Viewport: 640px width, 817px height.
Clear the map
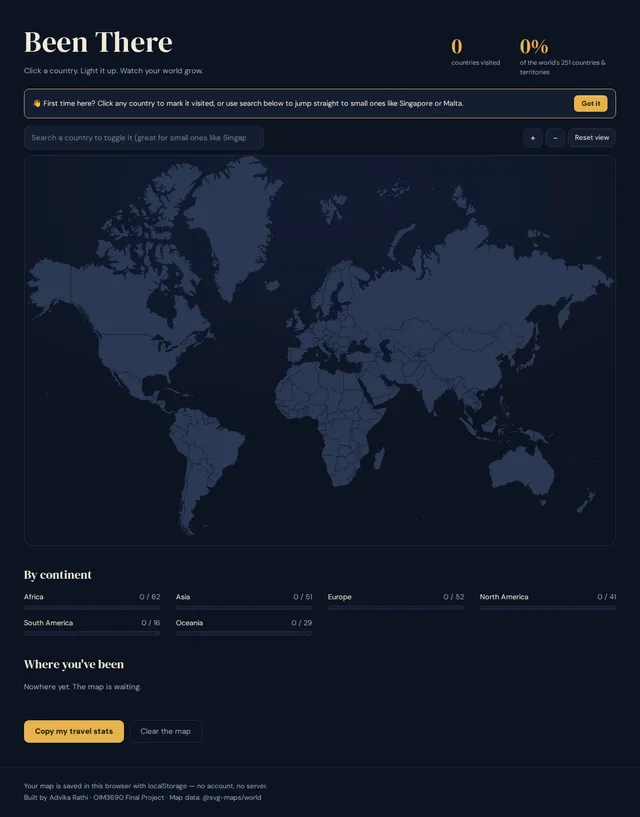click(166, 732)
